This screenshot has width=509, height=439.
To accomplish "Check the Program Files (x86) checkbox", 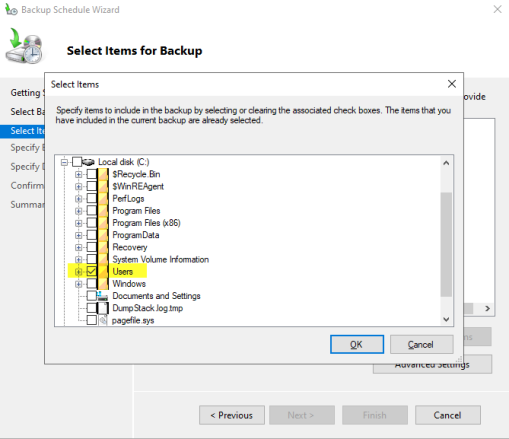I will 92,223.
